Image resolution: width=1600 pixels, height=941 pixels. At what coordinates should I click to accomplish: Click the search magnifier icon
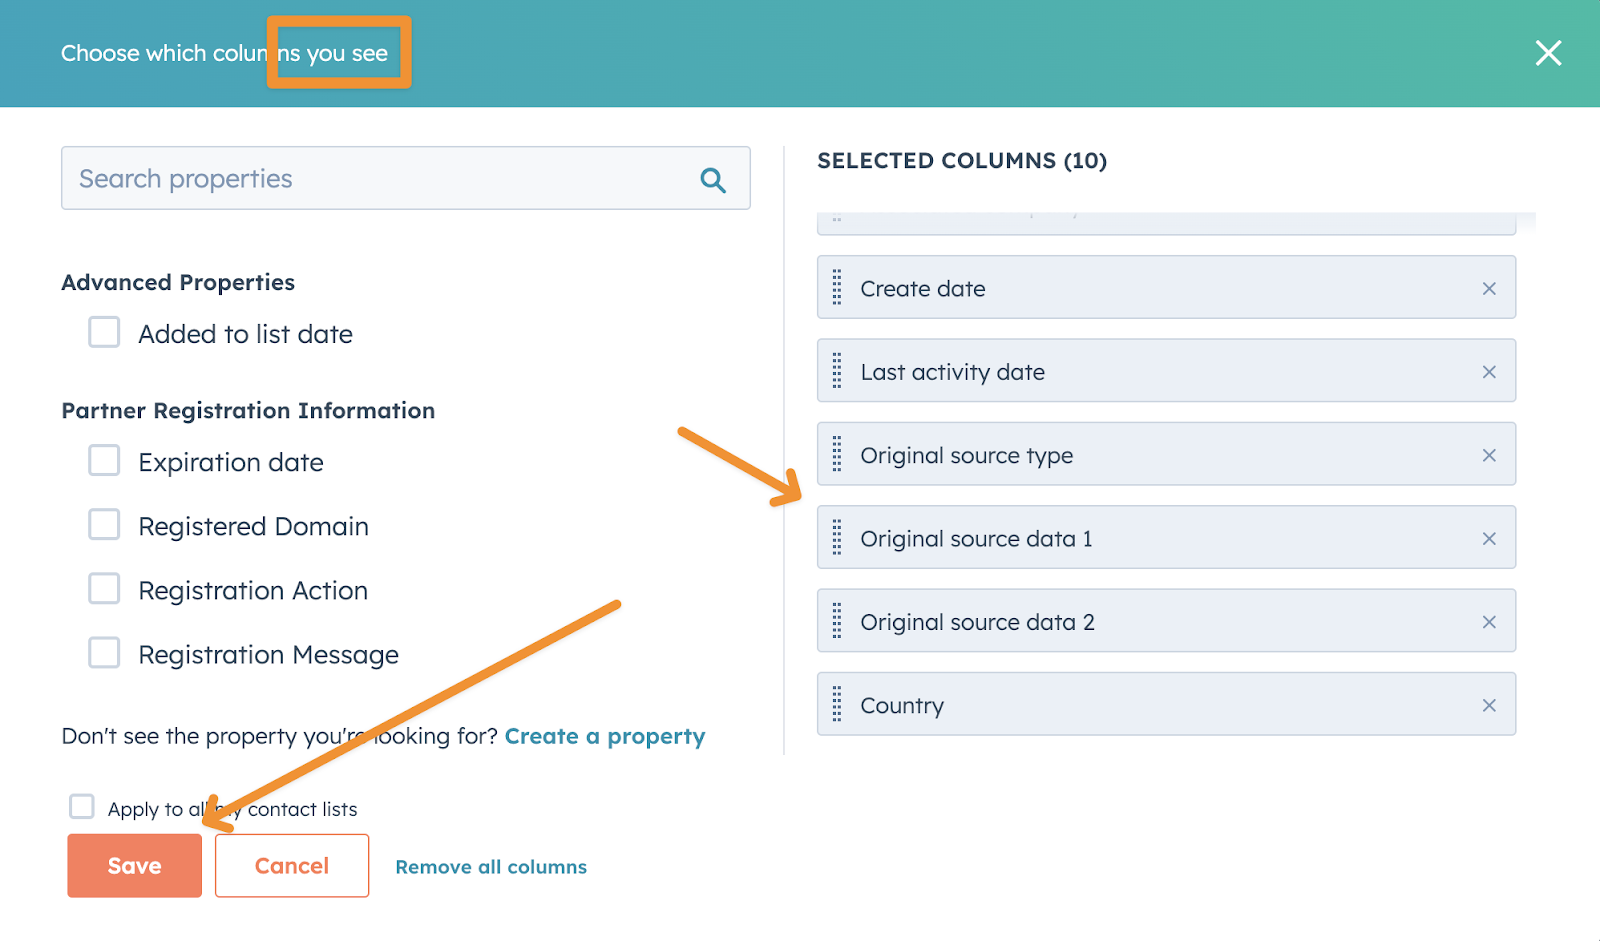pyautogui.click(x=712, y=180)
